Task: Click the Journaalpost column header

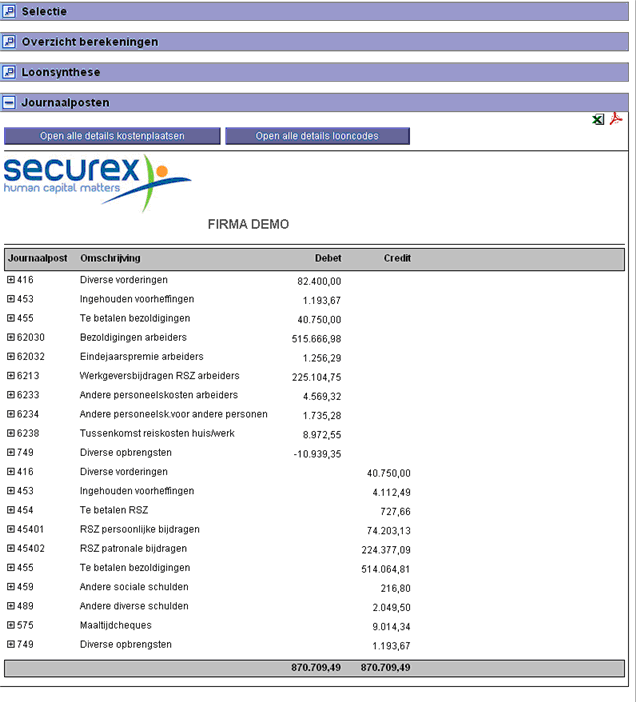Action: 38,258
